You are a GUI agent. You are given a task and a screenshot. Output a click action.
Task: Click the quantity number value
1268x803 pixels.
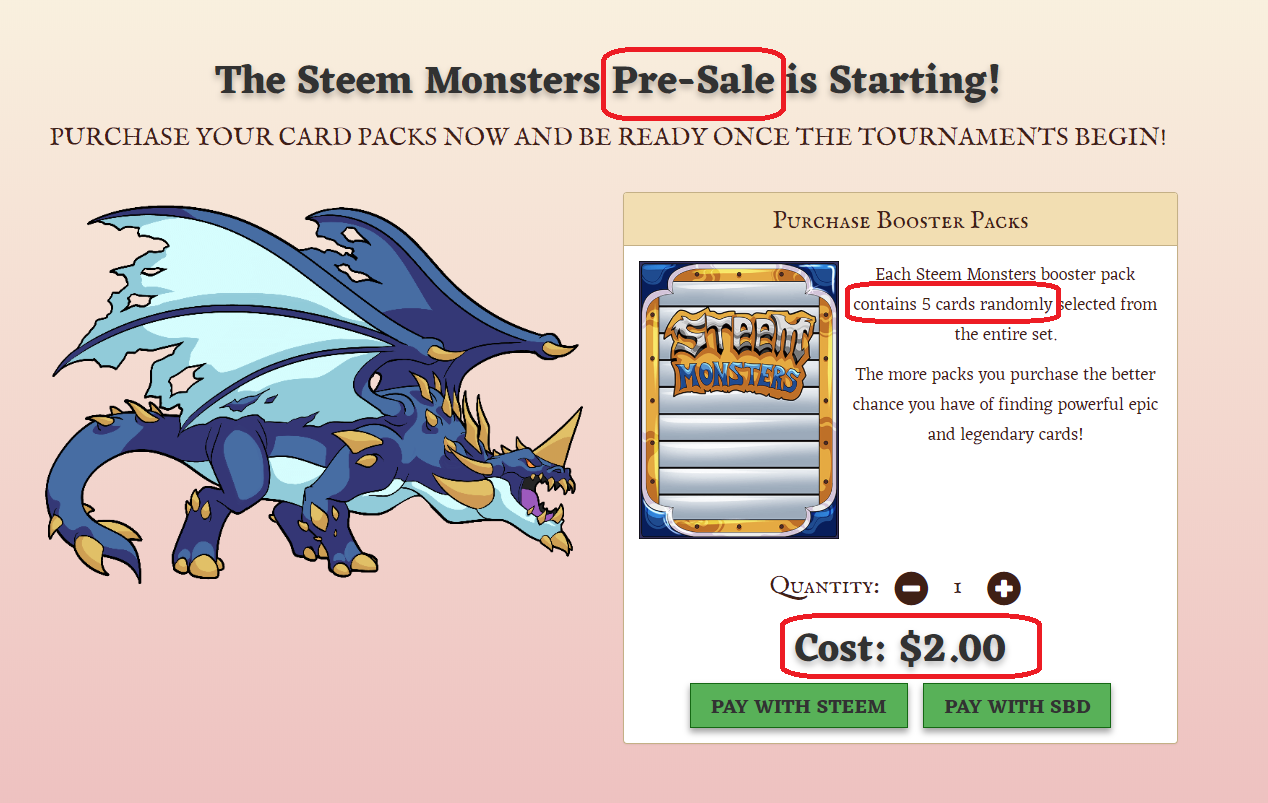(957, 588)
